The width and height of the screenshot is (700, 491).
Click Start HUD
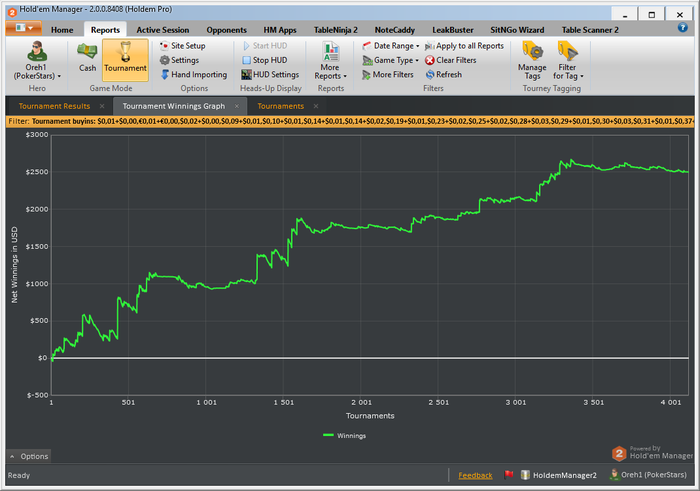(265, 46)
